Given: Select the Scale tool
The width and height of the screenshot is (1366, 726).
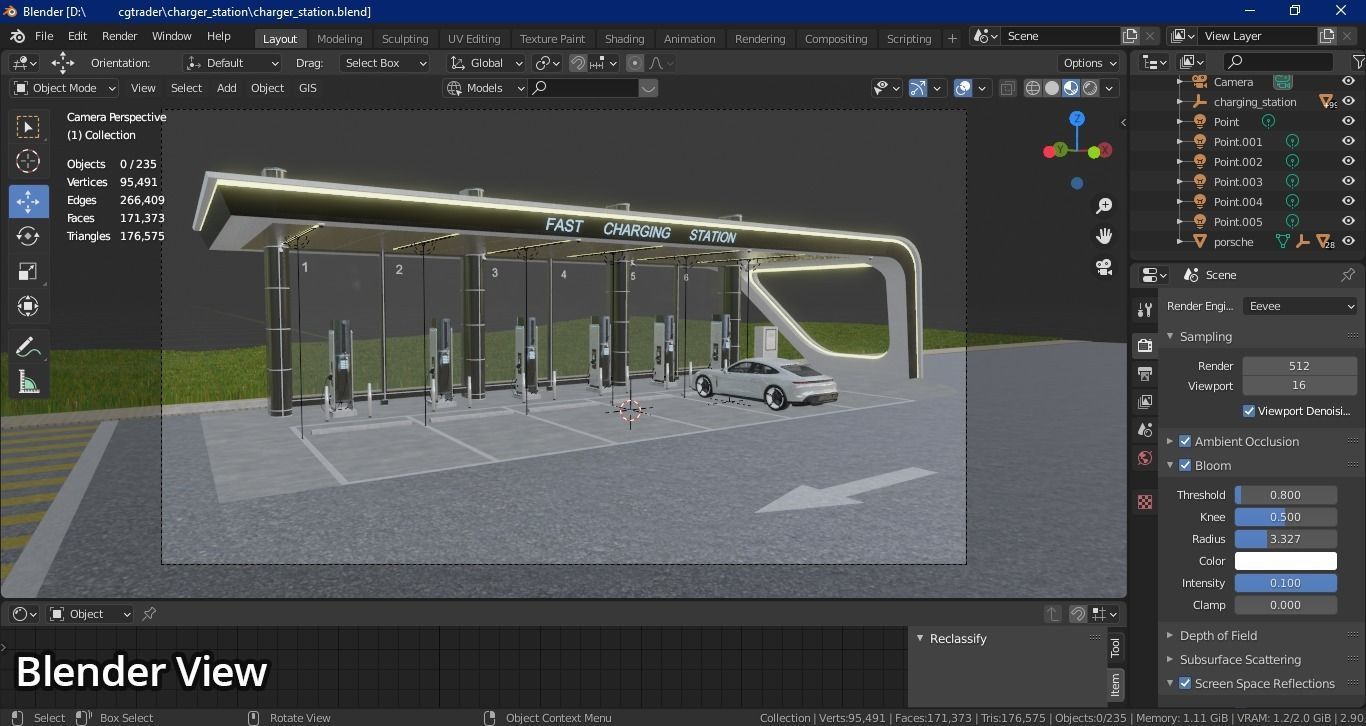Looking at the screenshot, I should (x=28, y=271).
